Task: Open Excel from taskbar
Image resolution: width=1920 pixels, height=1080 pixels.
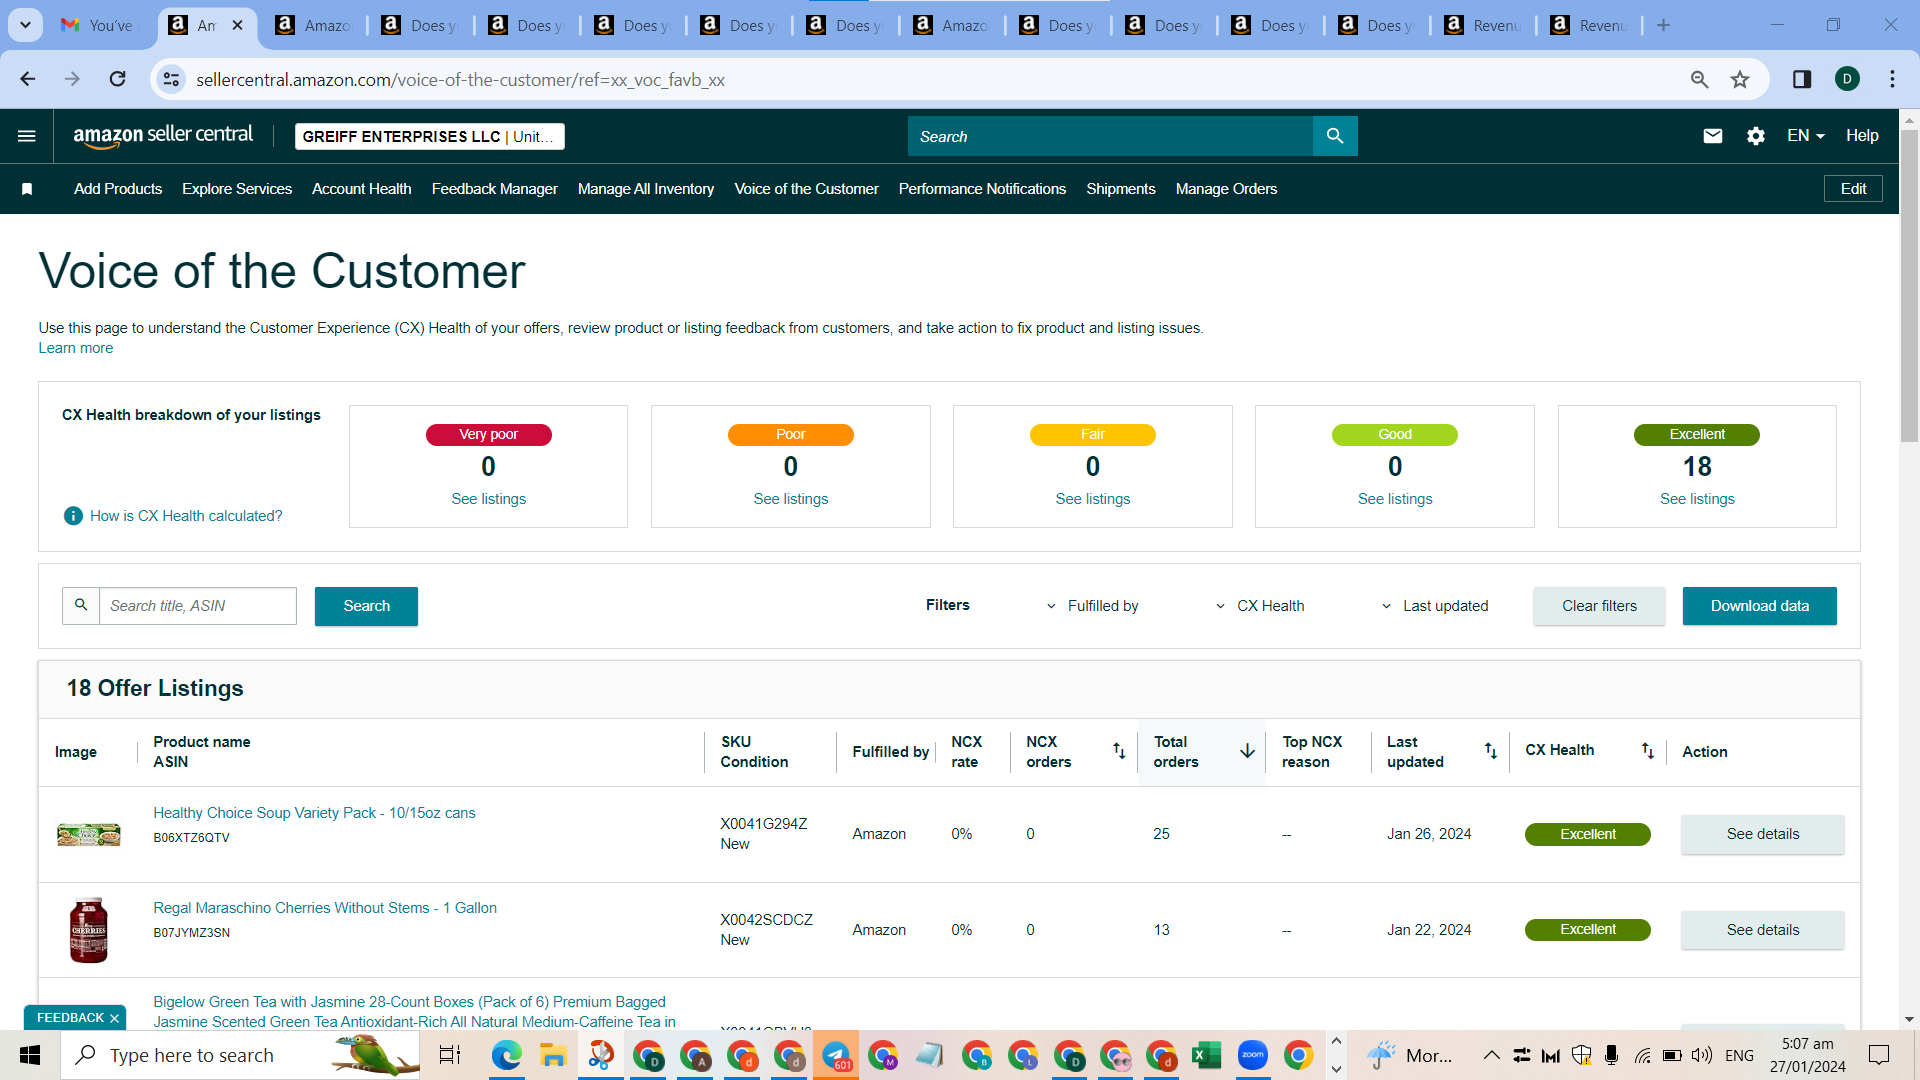Action: [x=1206, y=1055]
